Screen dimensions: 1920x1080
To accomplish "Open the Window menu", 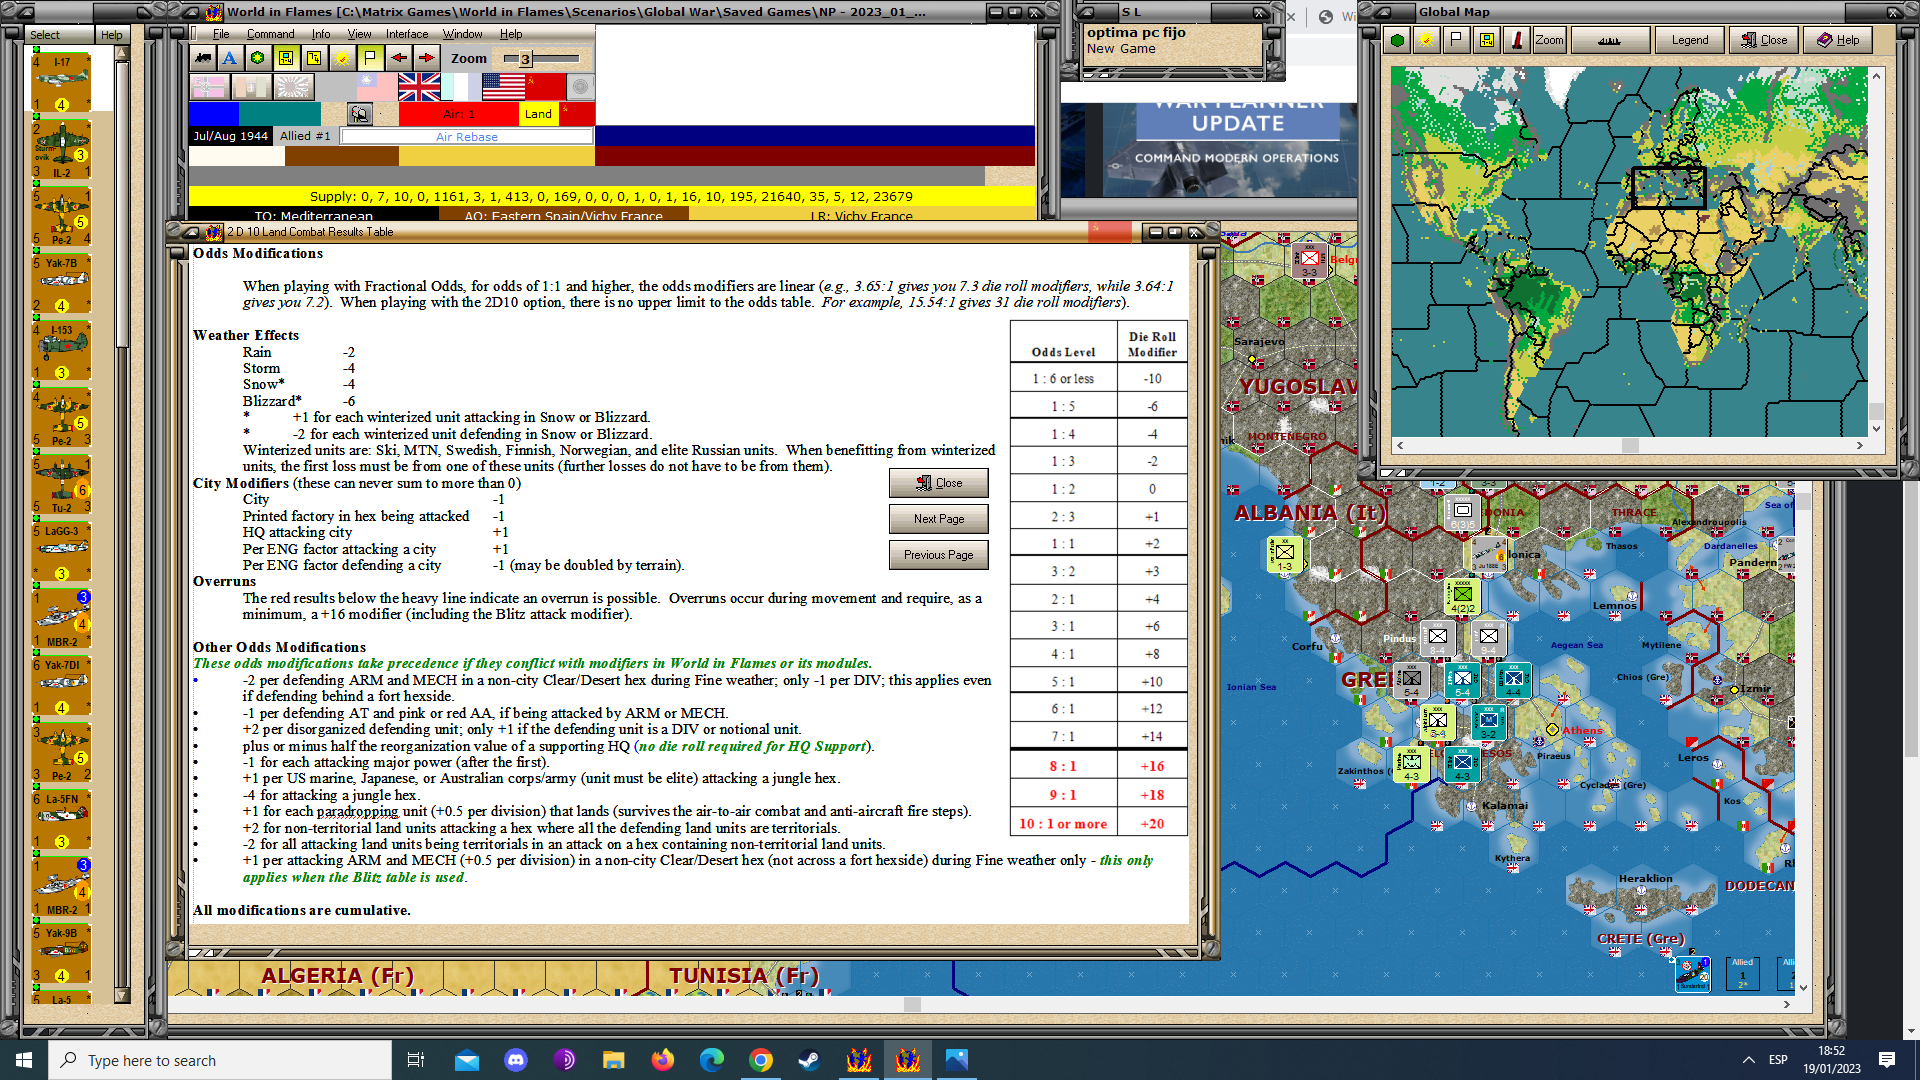I will pos(462,34).
